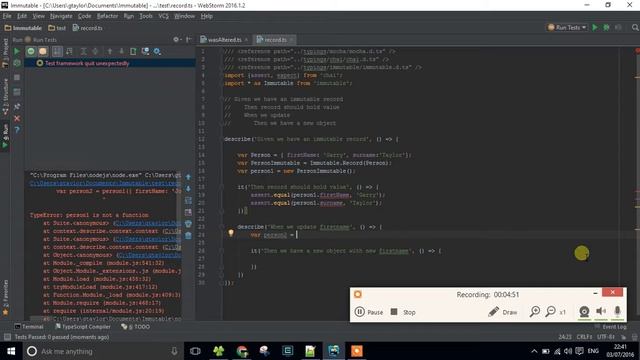The width and height of the screenshot is (640, 360).
Task: Click the pin tab icon in Run panel
Action: tap(17, 107)
